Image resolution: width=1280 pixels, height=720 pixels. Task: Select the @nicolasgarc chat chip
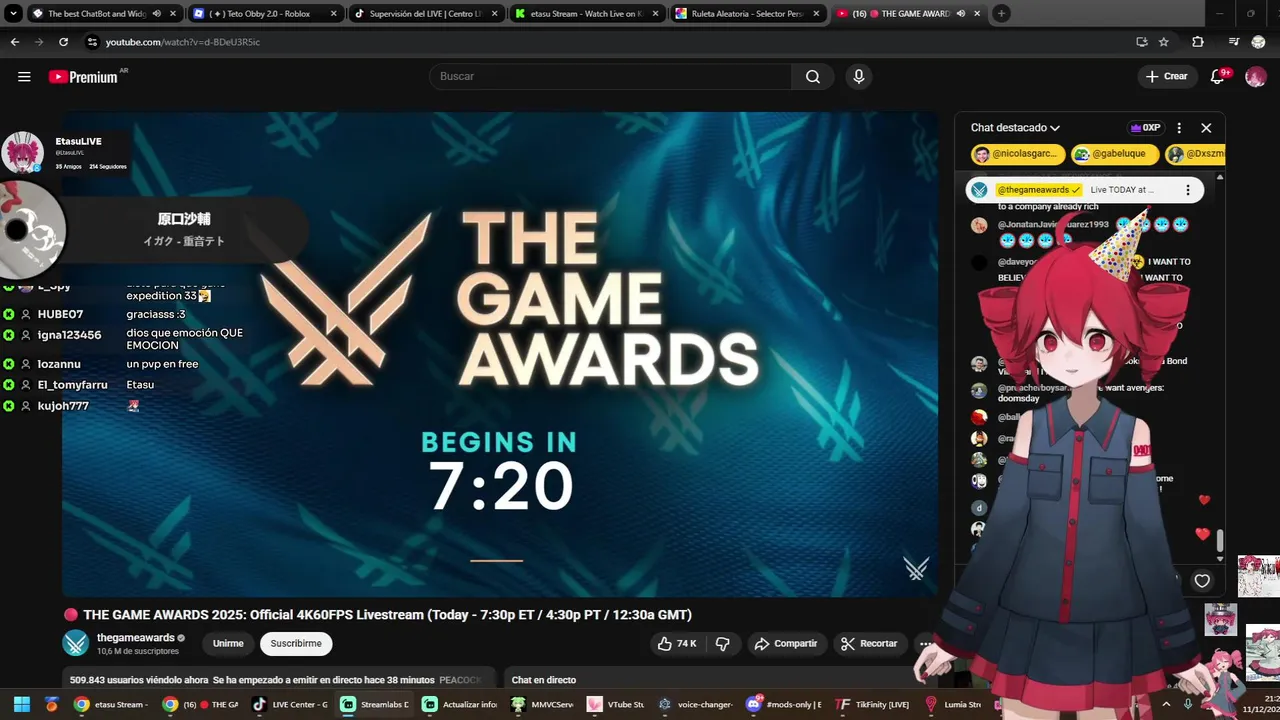click(x=1017, y=155)
